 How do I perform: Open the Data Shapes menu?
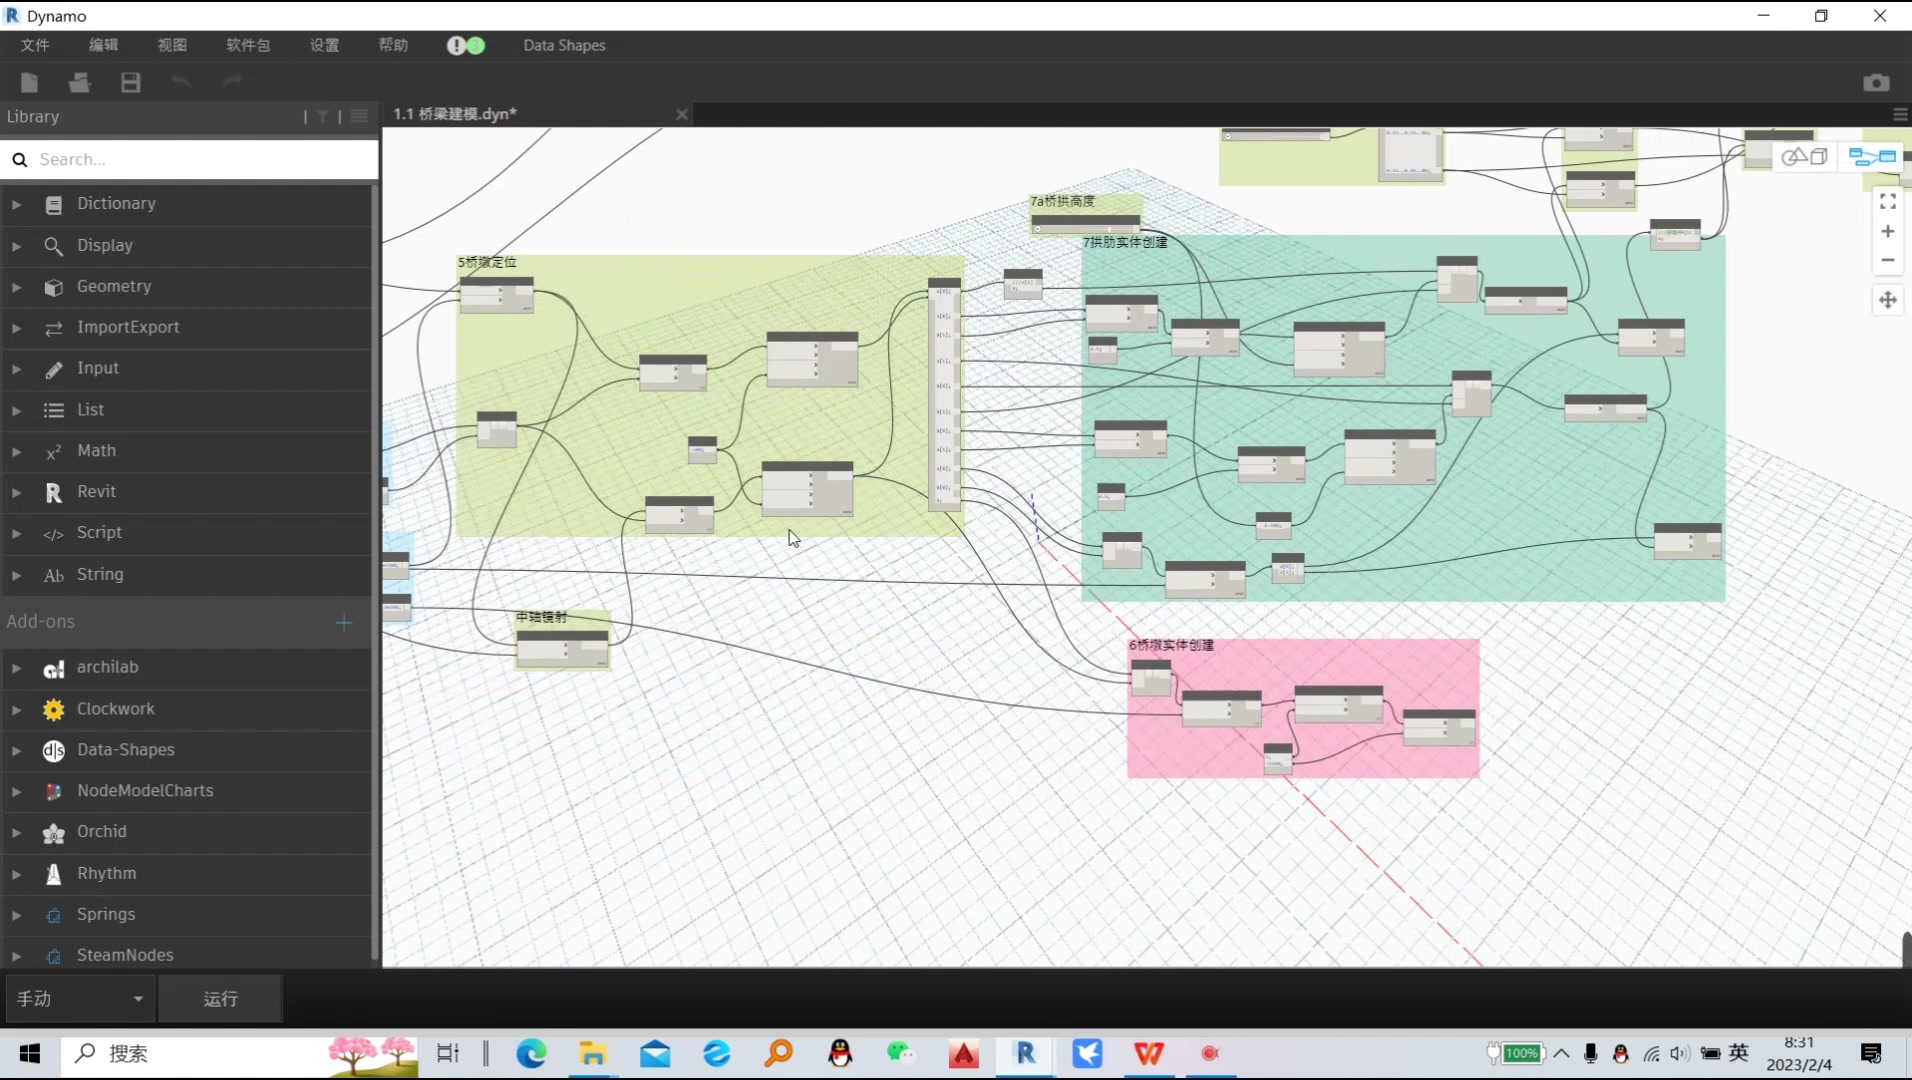click(x=564, y=45)
